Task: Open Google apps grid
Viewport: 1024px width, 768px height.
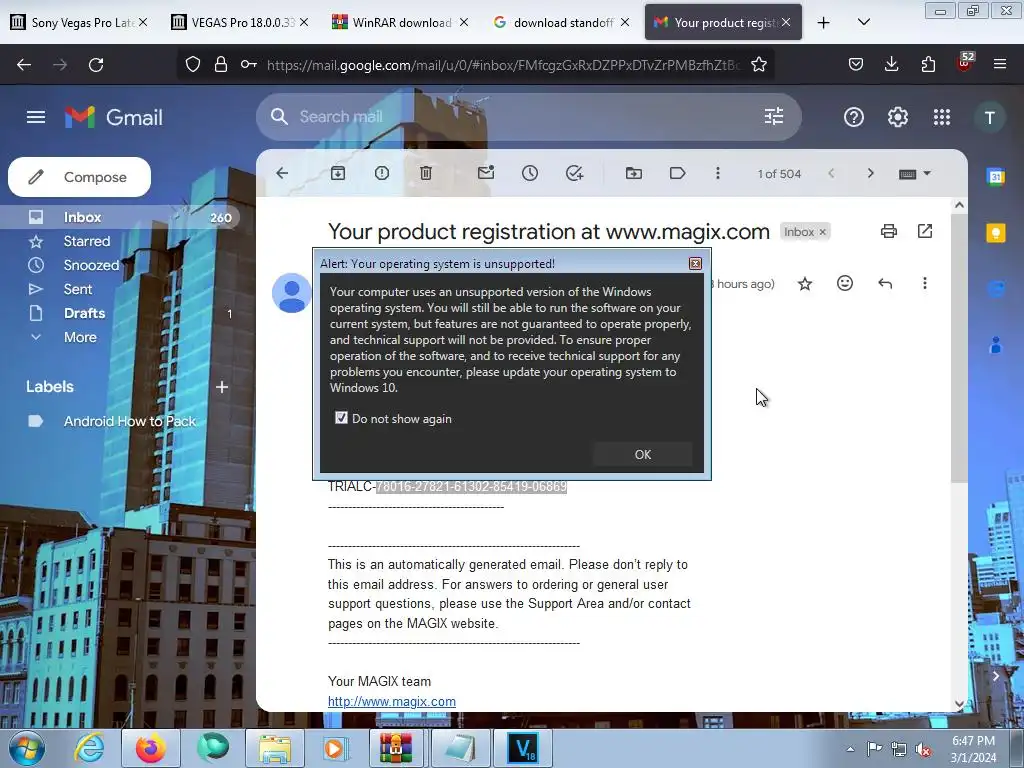Action: coord(942,117)
